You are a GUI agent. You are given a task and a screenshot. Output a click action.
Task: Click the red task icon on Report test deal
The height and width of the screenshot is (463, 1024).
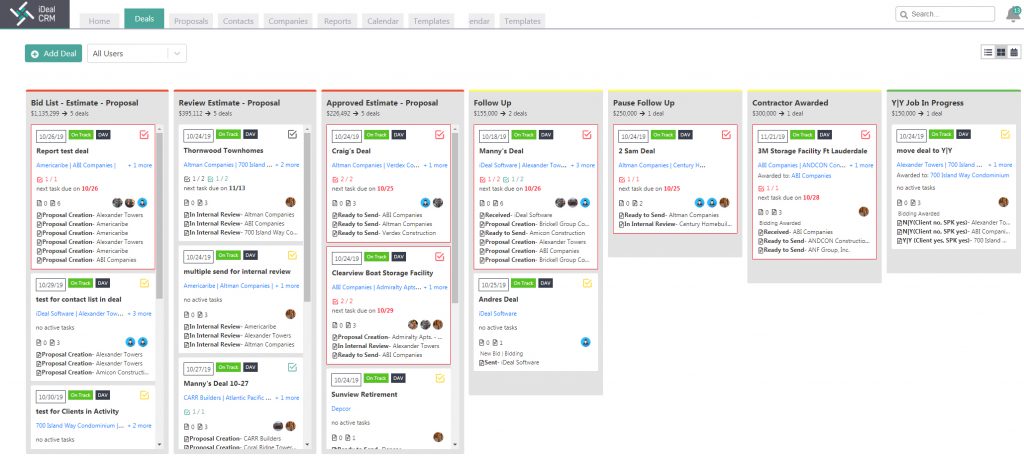click(39, 178)
